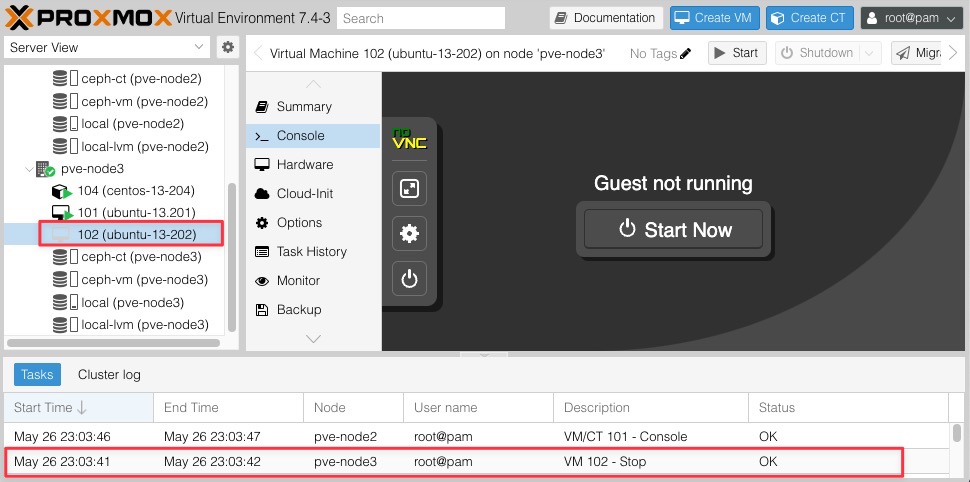Sort by the Start Time column header

coord(79,408)
